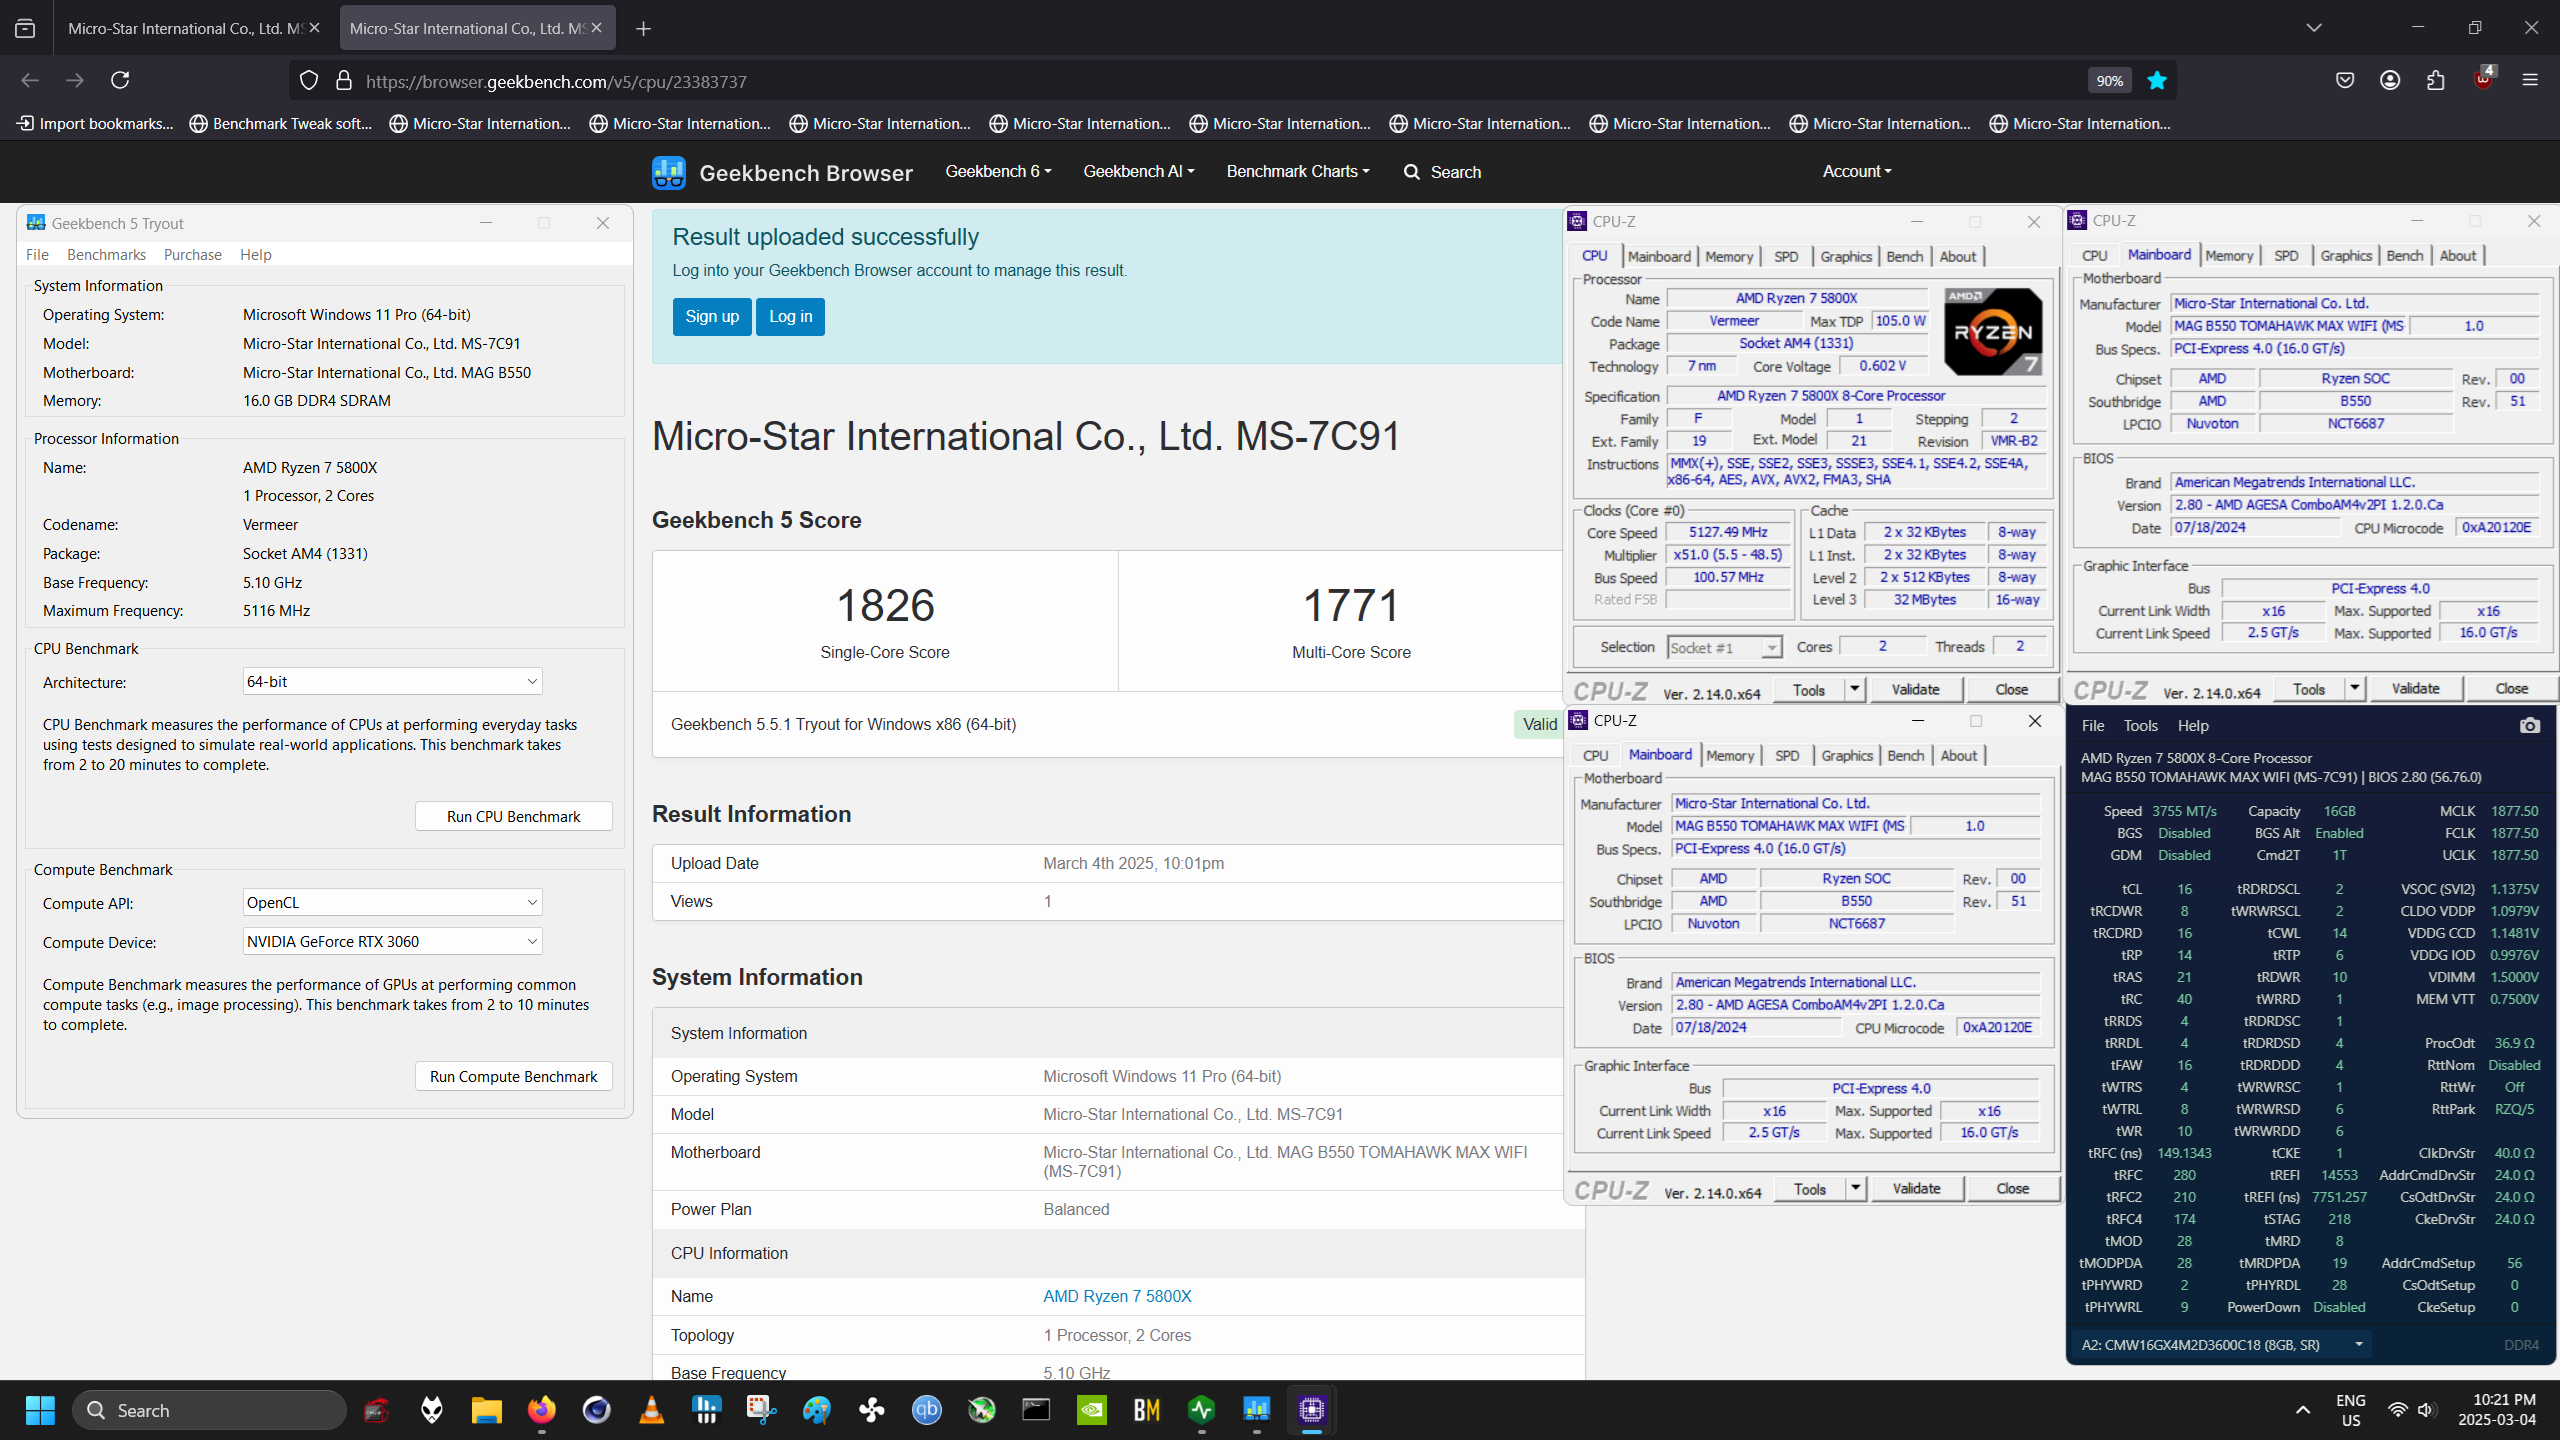
Task: Take a screenshot using ZenTimings camera icon
Action: (2530, 725)
